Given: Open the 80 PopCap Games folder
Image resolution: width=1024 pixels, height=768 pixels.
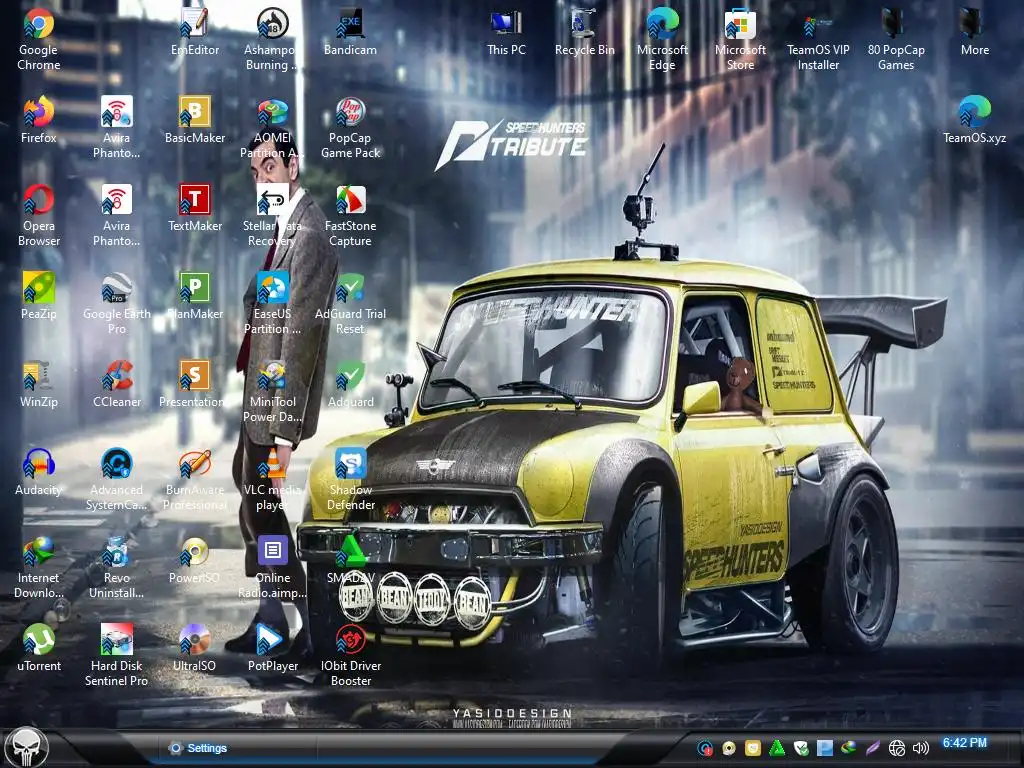Looking at the screenshot, I should click(896, 39).
